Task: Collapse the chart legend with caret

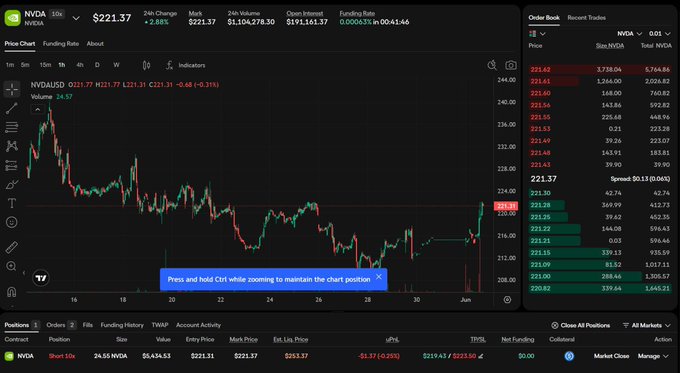Action: [38, 109]
